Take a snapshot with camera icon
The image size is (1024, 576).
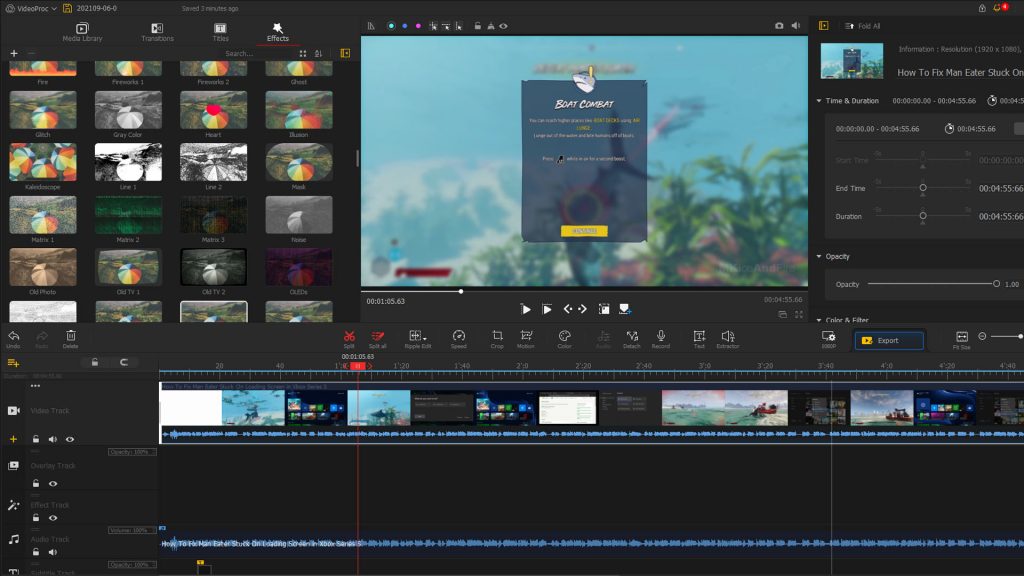coord(779,26)
